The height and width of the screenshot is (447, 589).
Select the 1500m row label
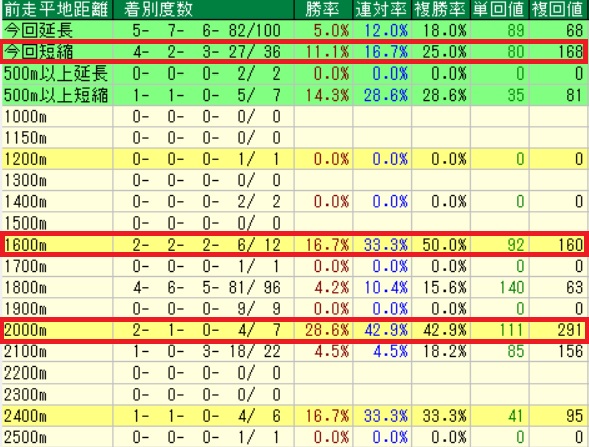tap(25, 224)
